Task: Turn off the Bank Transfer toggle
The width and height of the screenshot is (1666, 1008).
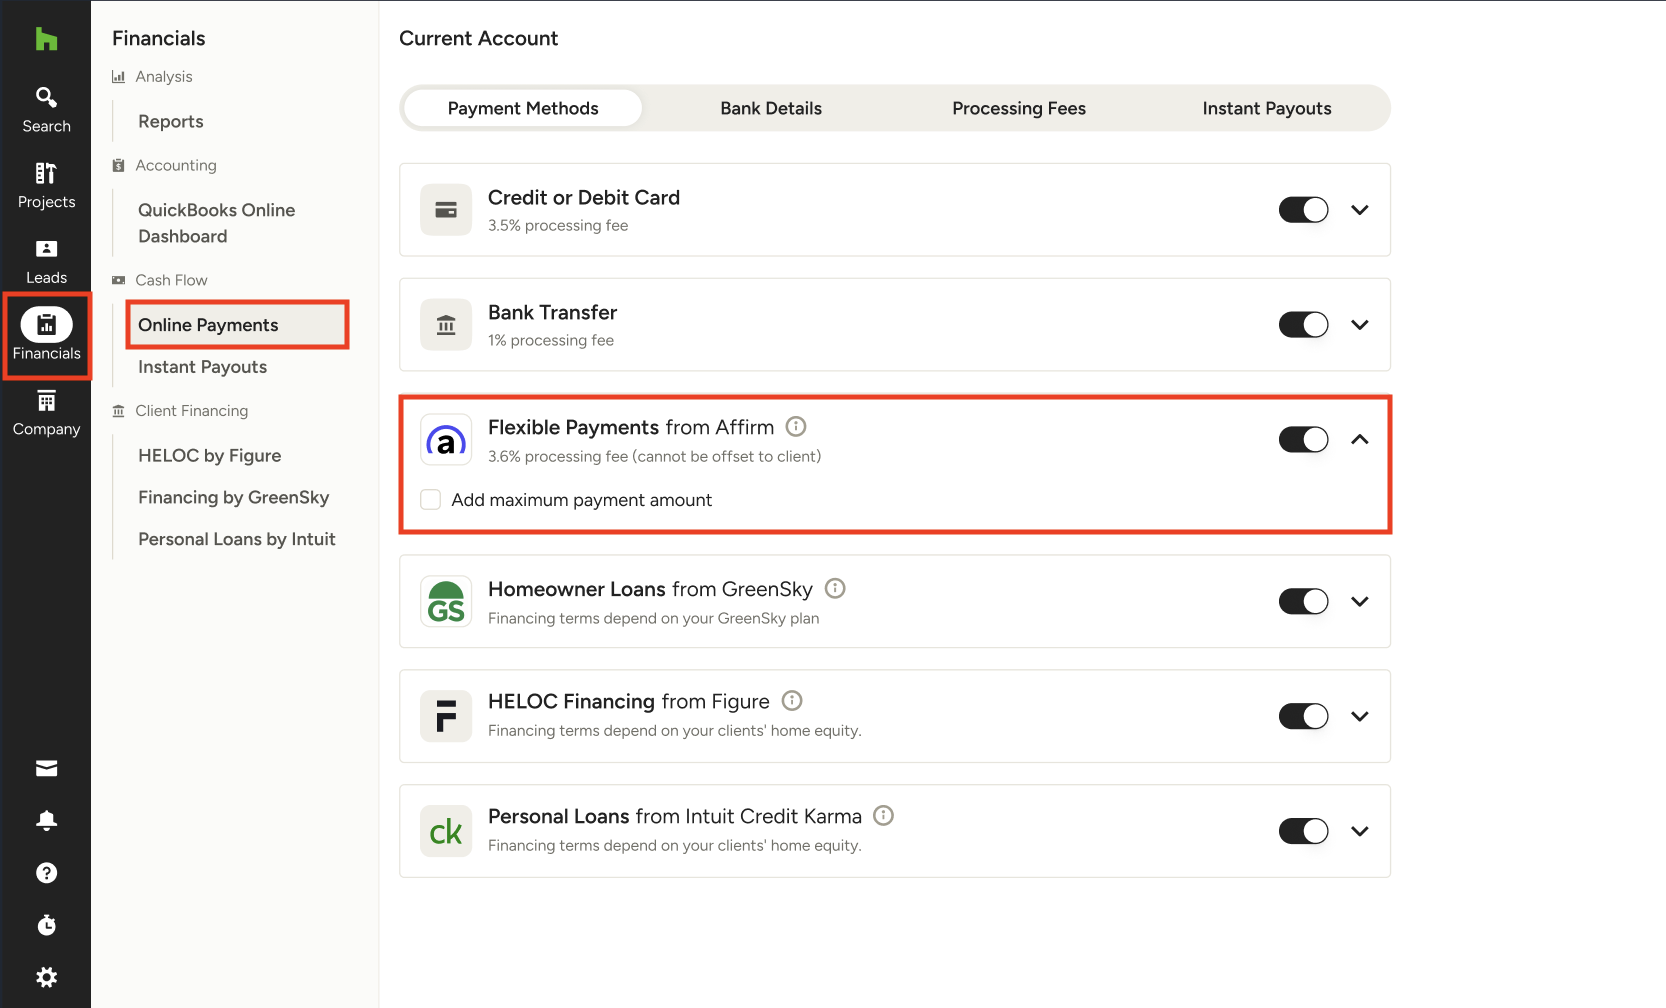Action: pyautogui.click(x=1303, y=325)
